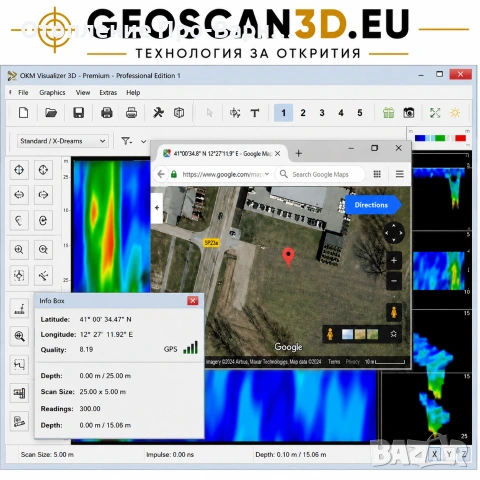
Task: Toggle the X axis button
Action: pos(434,454)
